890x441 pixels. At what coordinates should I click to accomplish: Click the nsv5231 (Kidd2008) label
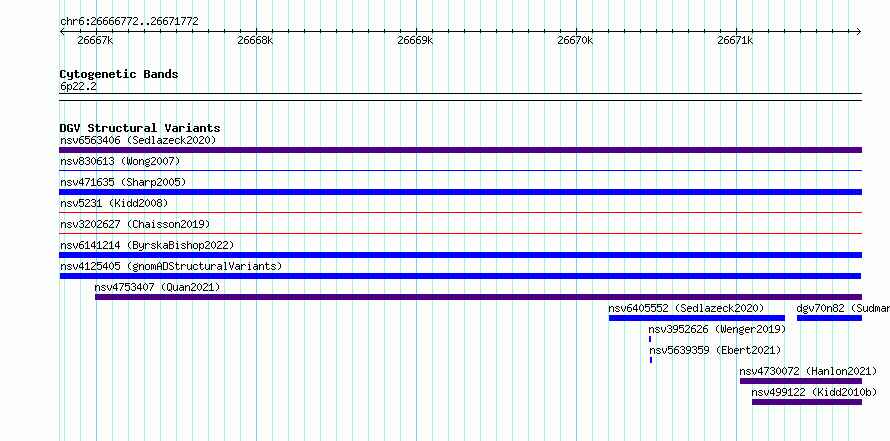(x=114, y=203)
